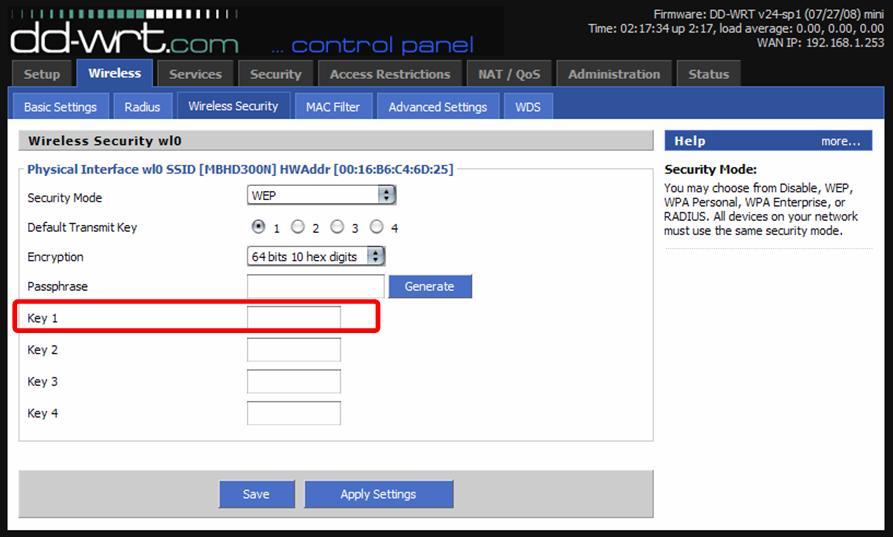893x537 pixels.
Task: Open the WDS sub-tab
Action: coord(528,106)
